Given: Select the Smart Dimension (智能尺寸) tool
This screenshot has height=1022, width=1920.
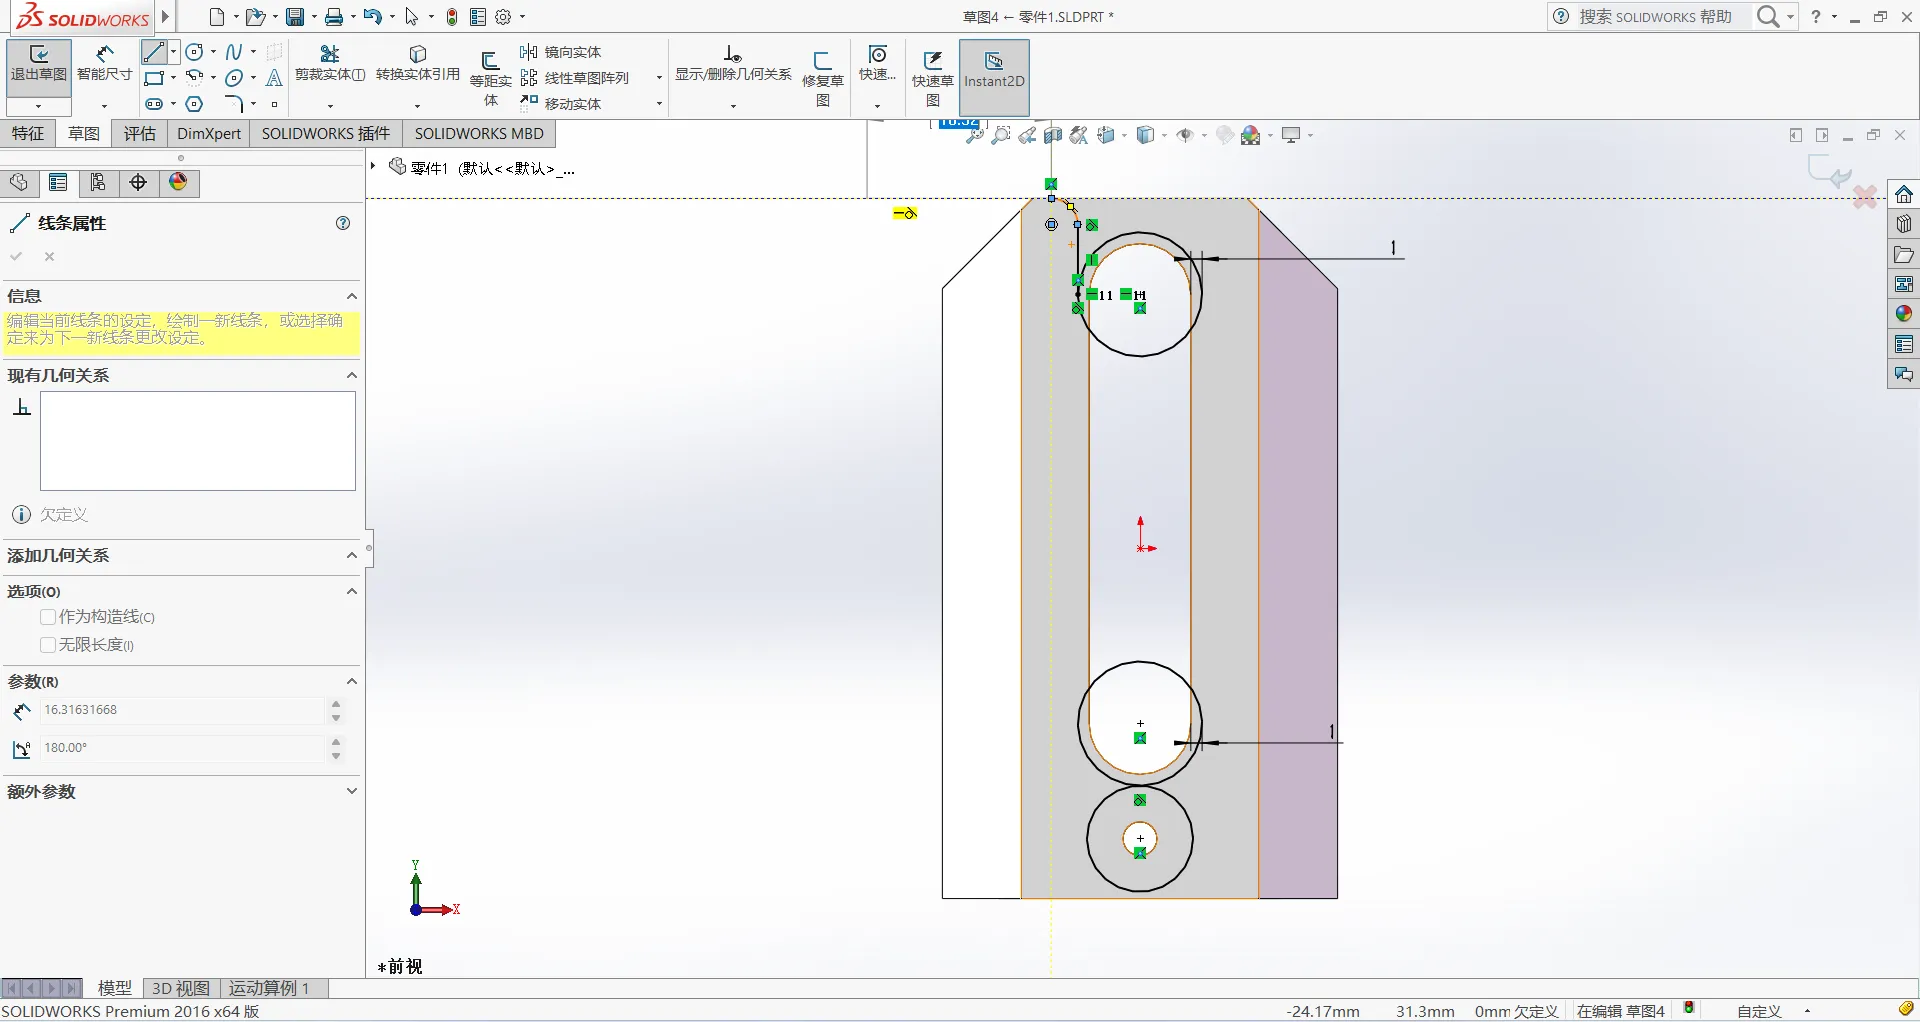Looking at the screenshot, I should (104, 56).
